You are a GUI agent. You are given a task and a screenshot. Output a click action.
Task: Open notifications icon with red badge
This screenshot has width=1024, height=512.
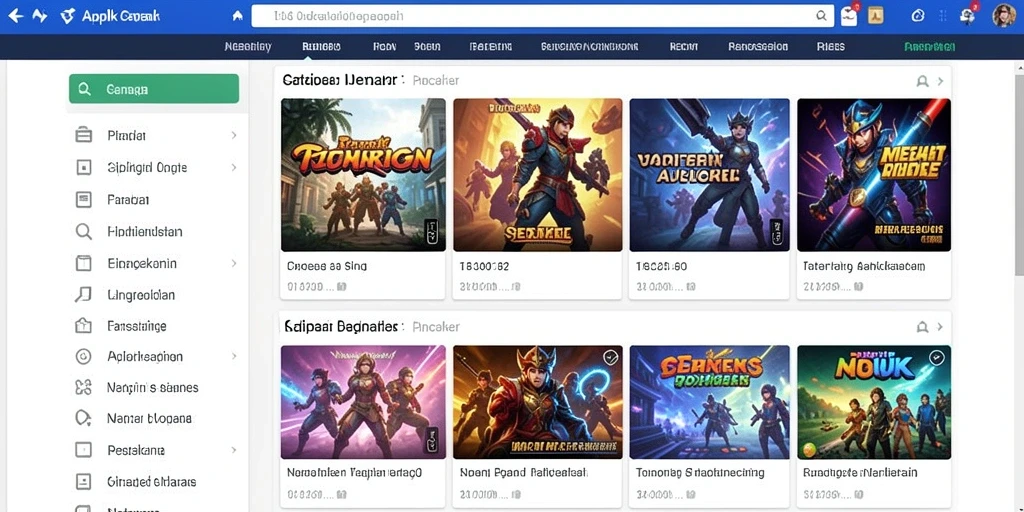coord(968,16)
